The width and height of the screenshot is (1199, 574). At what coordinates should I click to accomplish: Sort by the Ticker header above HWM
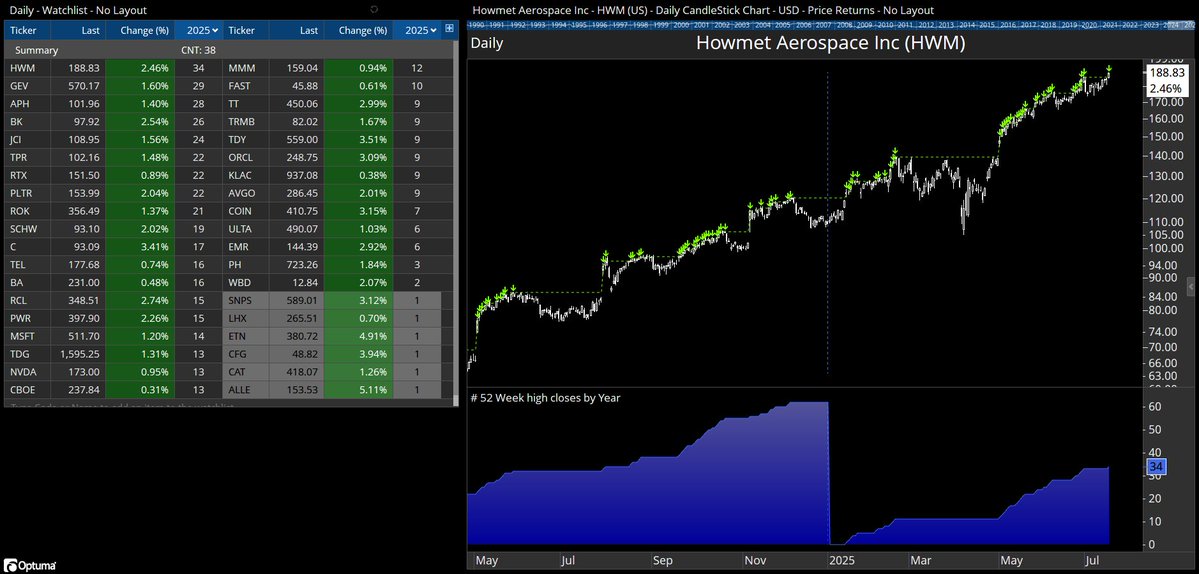coord(28,30)
